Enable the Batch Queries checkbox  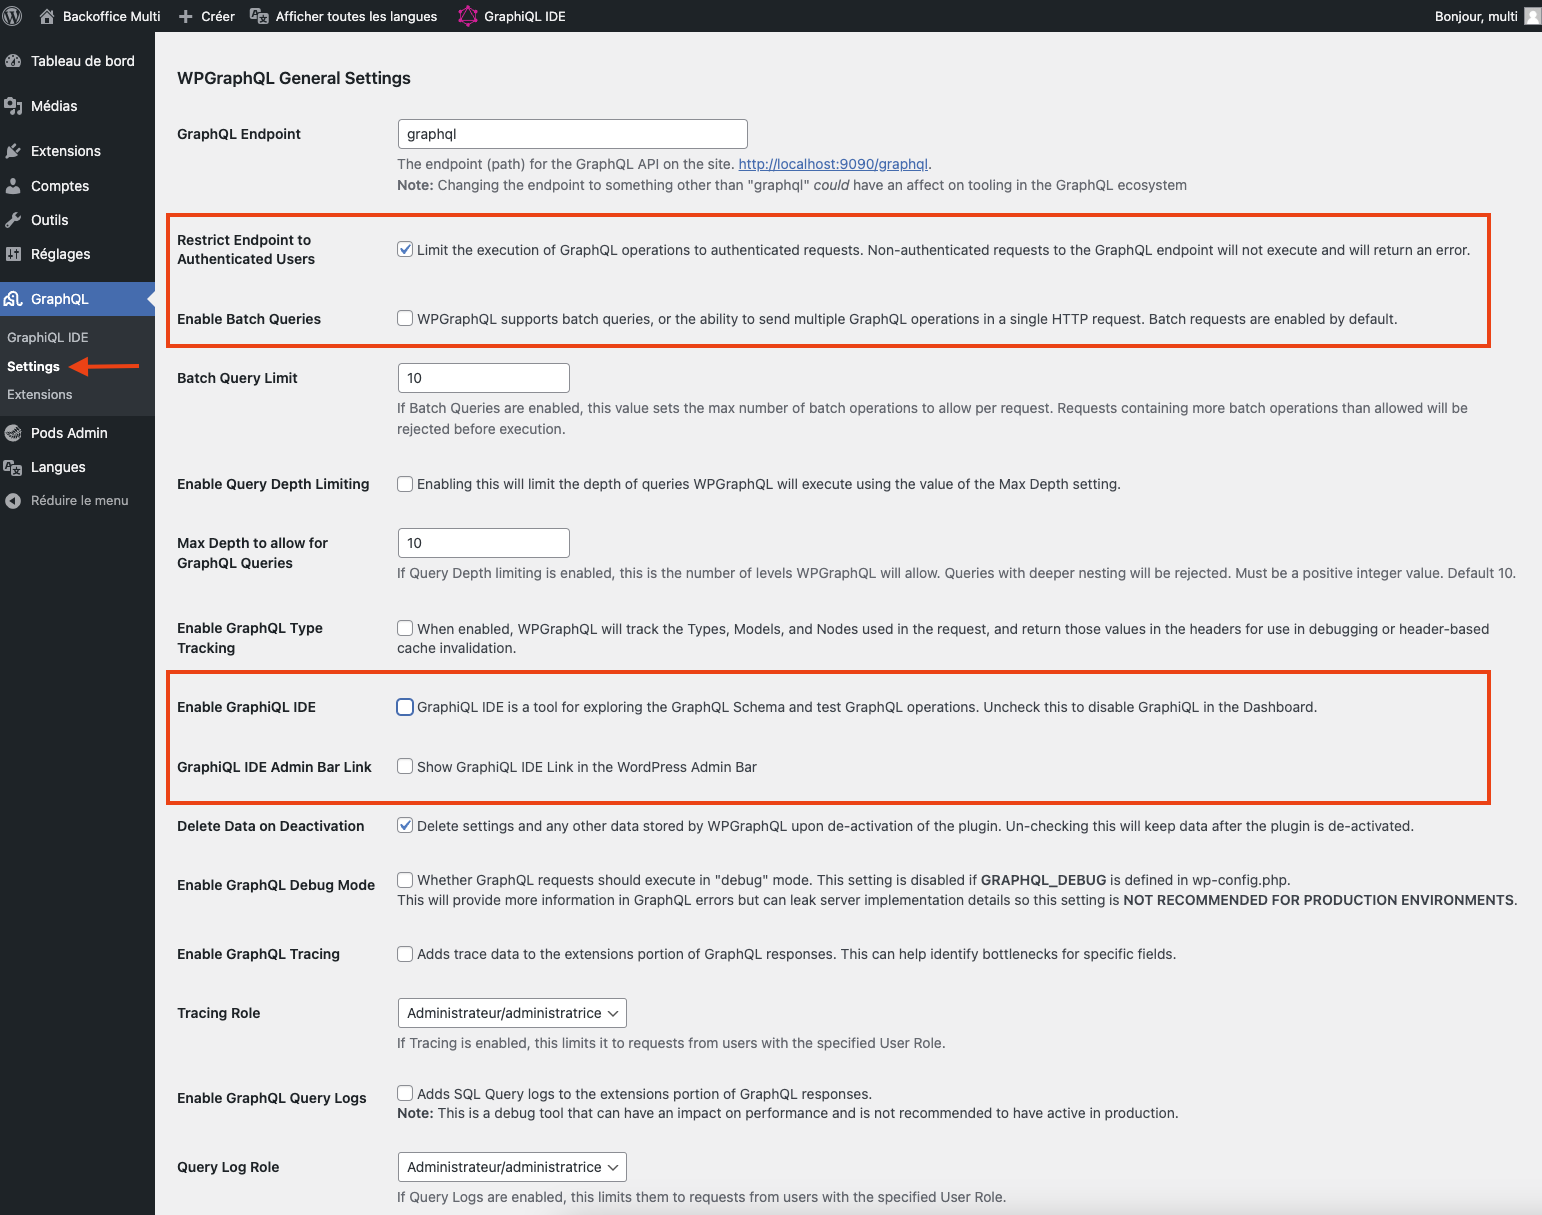coord(405,319)
